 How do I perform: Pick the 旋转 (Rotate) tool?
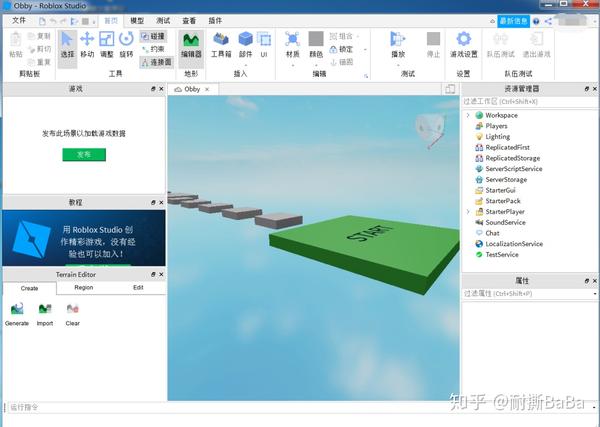(x=126, y=46)
